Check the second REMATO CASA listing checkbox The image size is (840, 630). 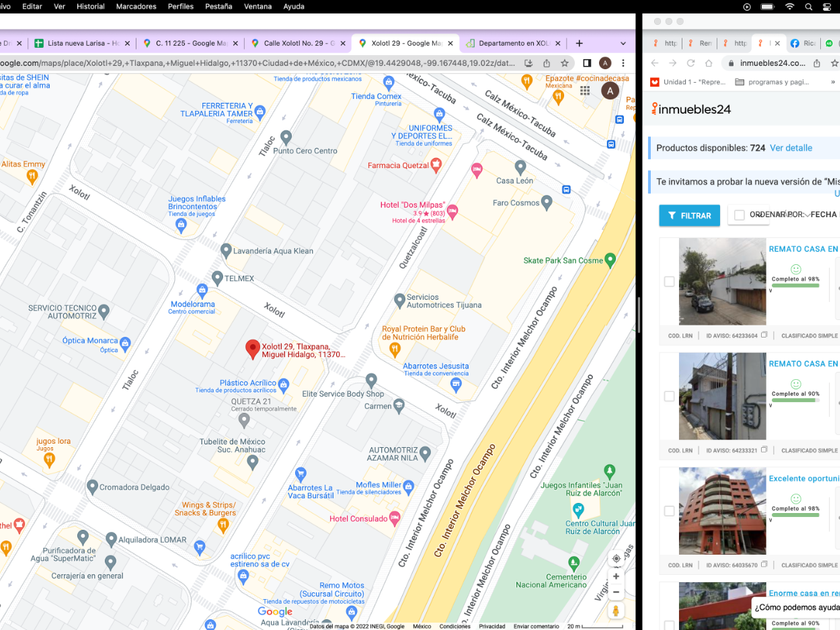point(669,396)
